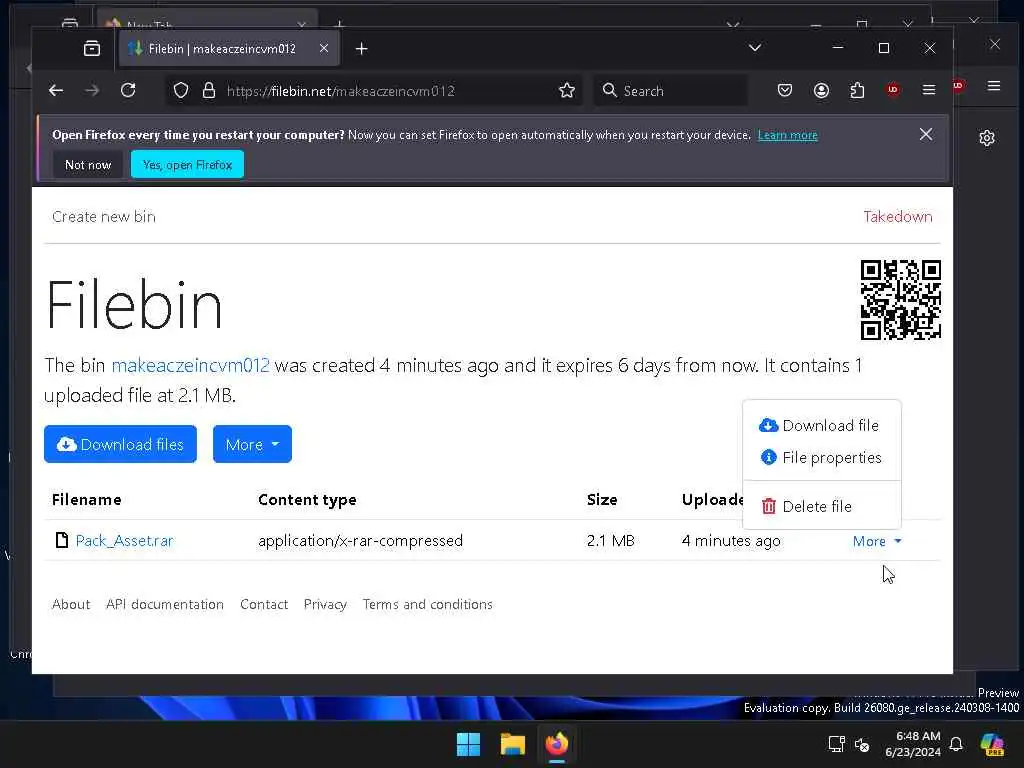The image size is (1024, 768).
Task: Open settings gear in background window
Action: click(x=987, y=138)
